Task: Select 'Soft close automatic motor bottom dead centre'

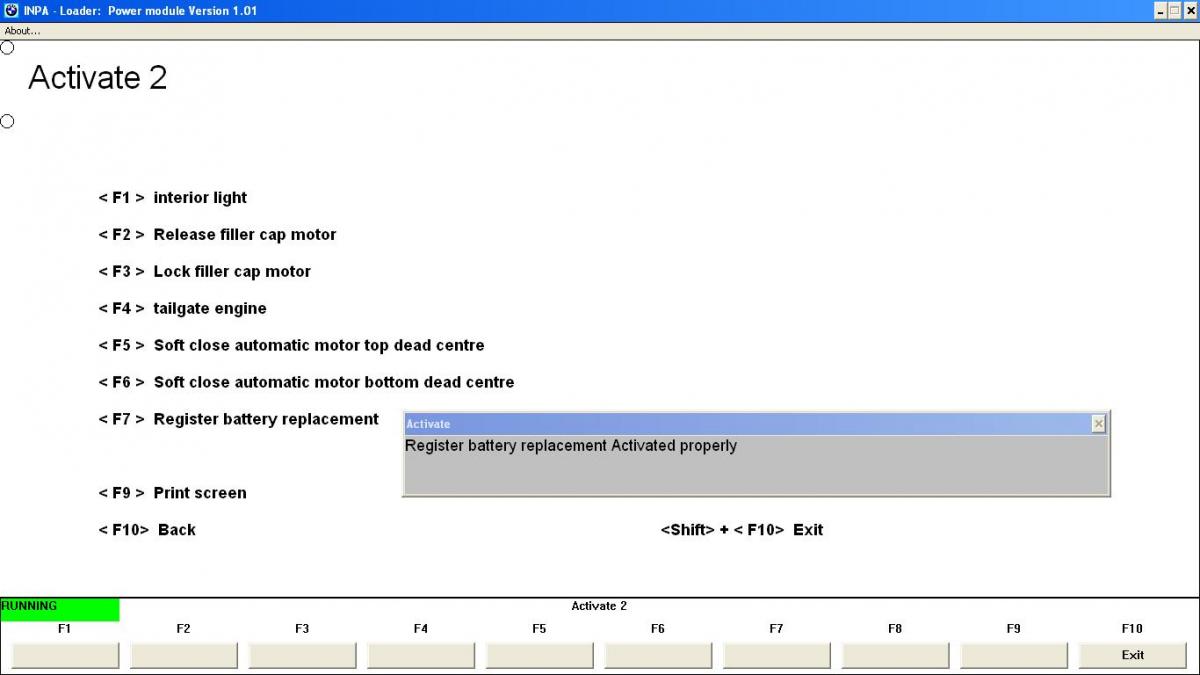Action: click(306, 383)
